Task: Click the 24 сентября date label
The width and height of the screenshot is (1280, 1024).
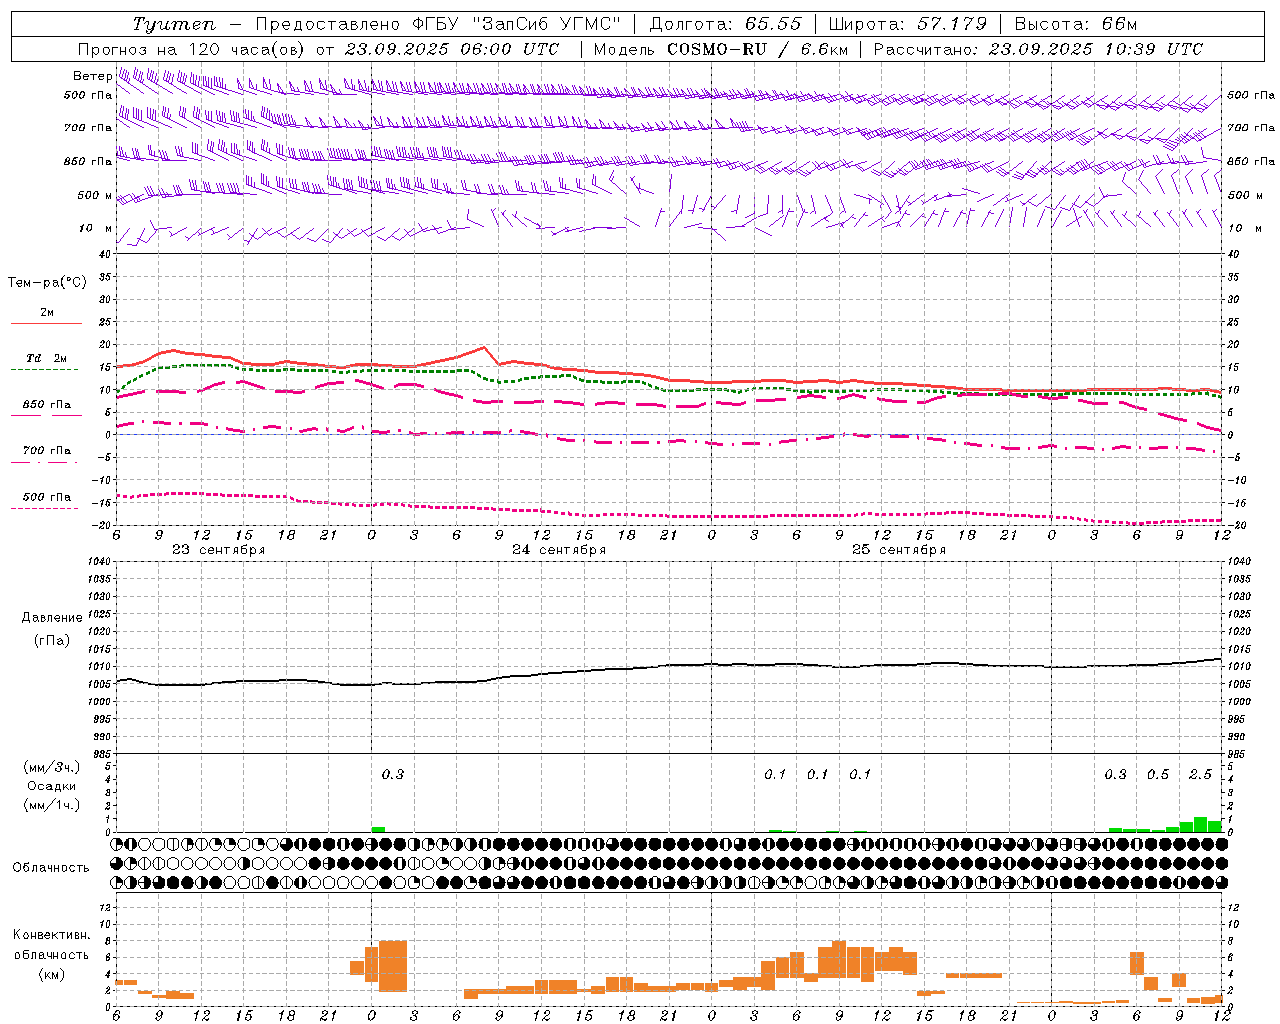Action: click(559, 550)
